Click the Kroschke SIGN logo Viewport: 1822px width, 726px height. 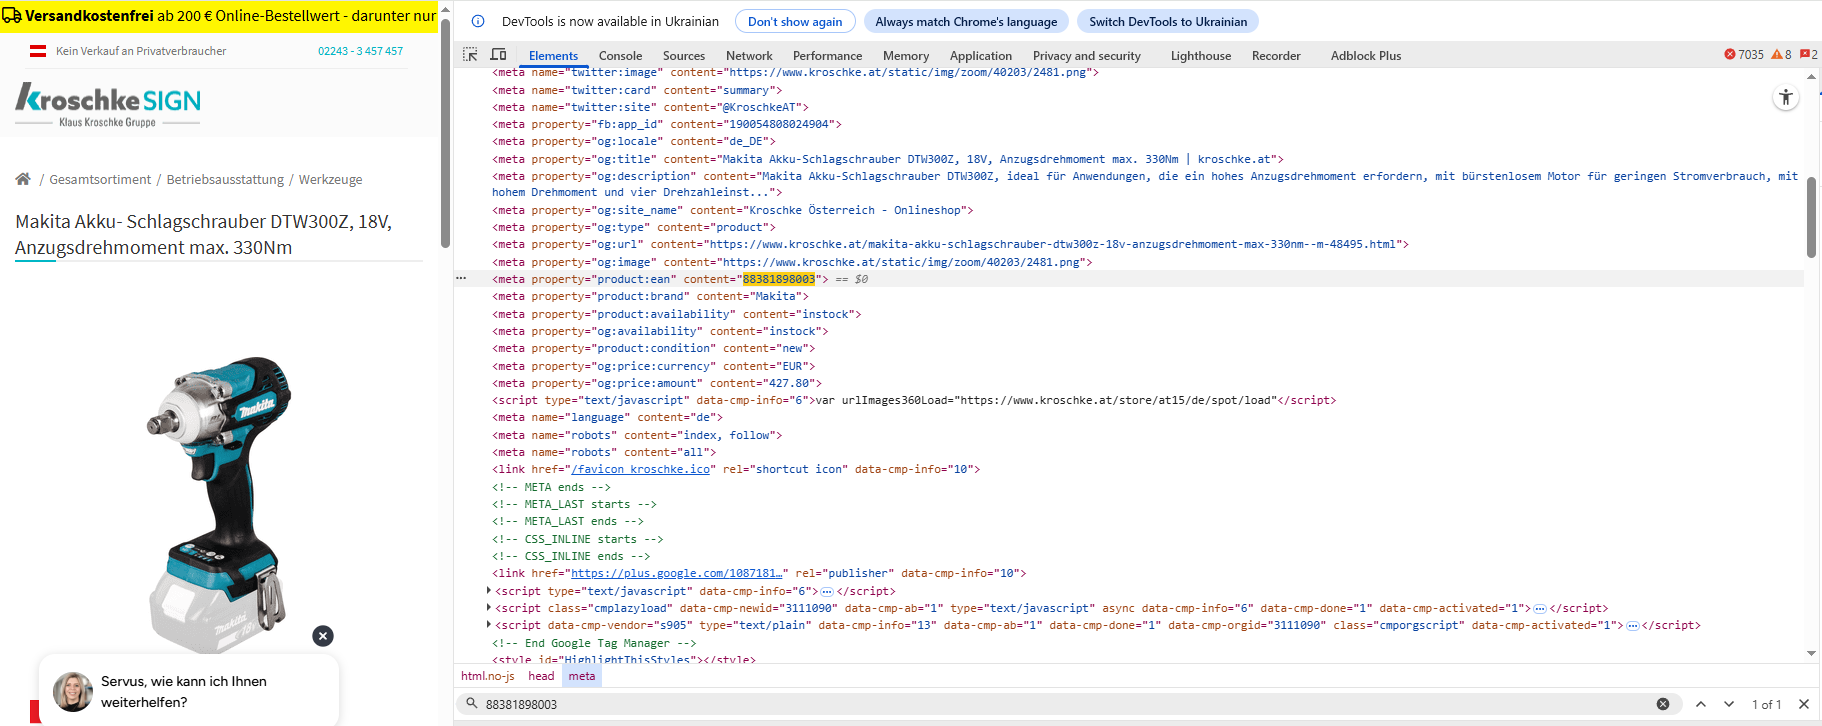click(x=108, y=104)
